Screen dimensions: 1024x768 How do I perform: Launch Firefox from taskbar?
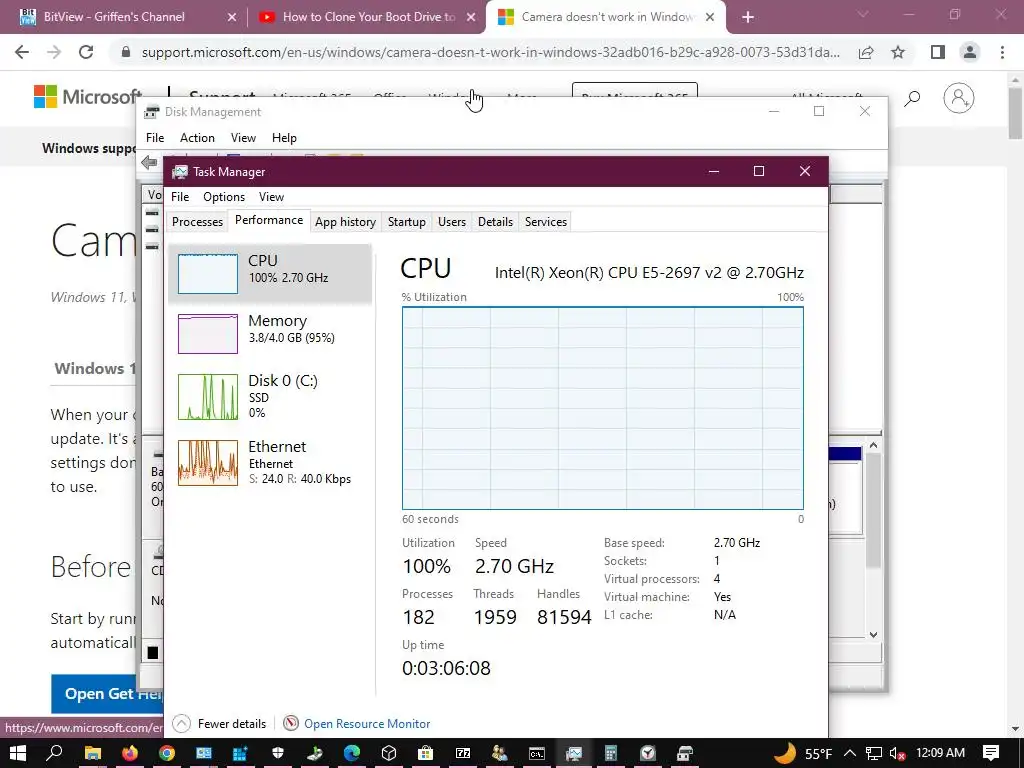pyautogui.click(x=130, y=753)
